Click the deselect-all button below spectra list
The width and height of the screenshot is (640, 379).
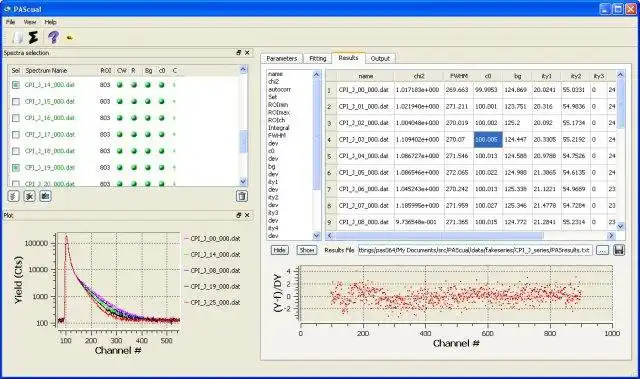point(29,196)
